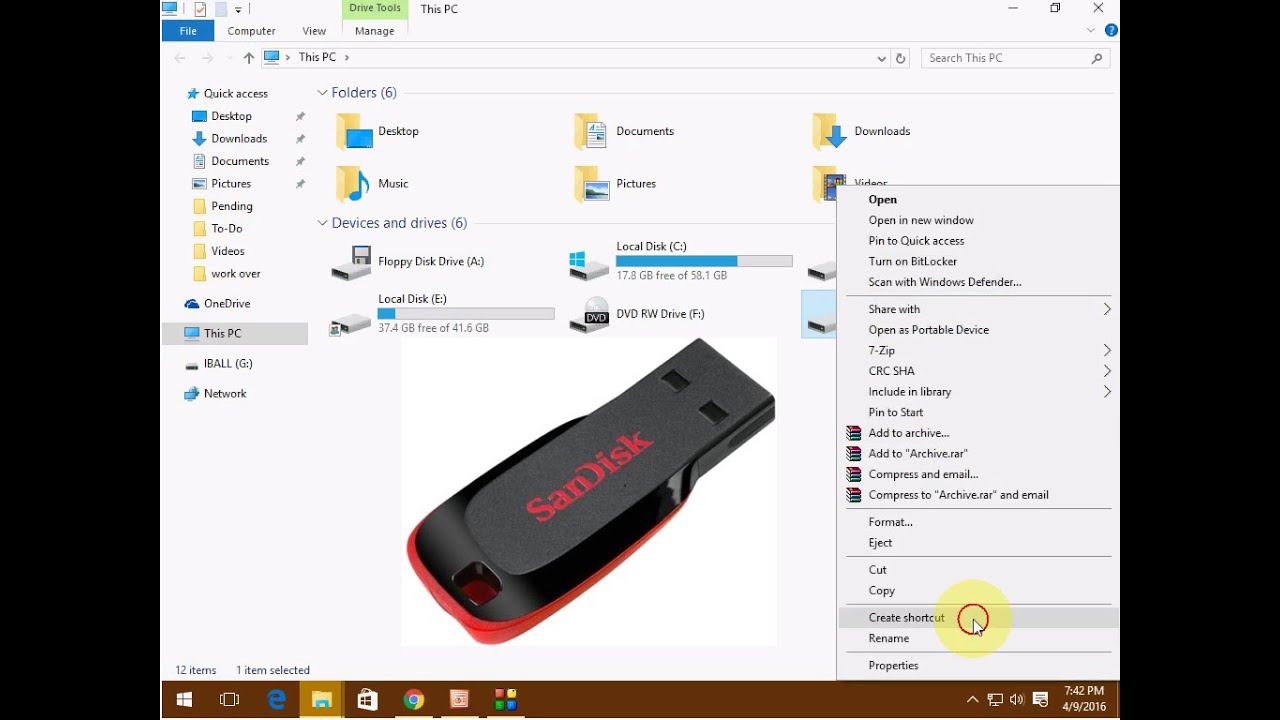This screenshot has width=1280, height=720.
Task: Expand Share with submenu arrow
Action: coord(1107,309)
